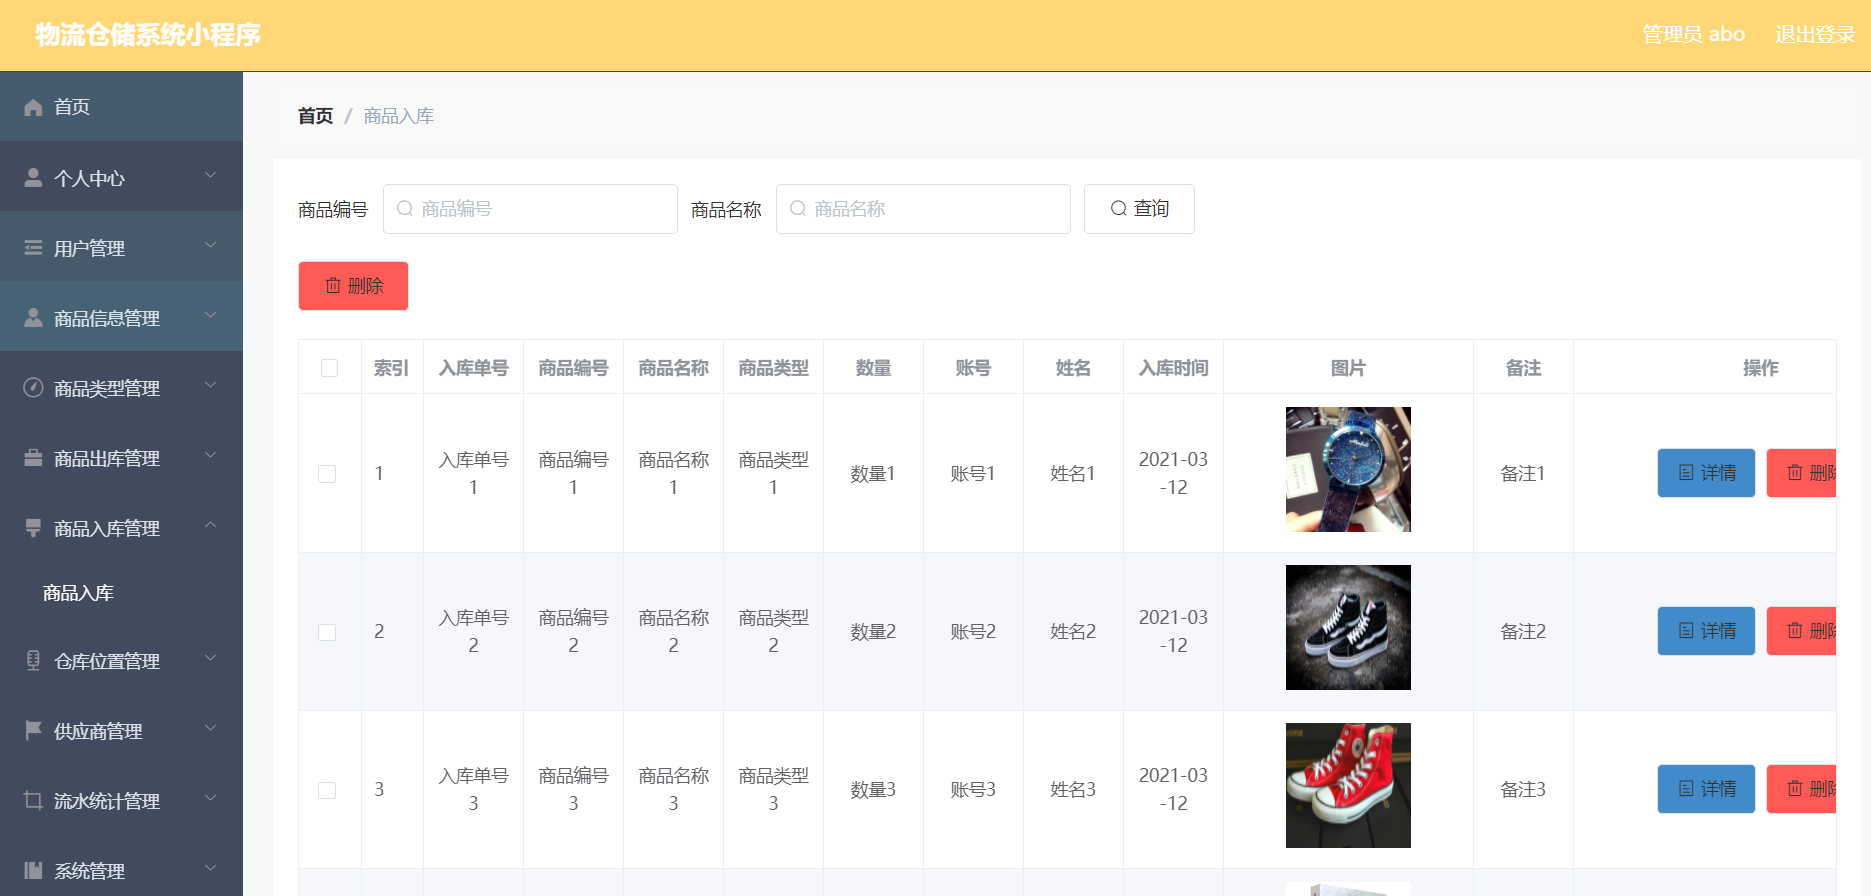This screenshot has height=896, width=1871.
Task: Open the watch thumbnail in row 1
Action: point(1347,469)
